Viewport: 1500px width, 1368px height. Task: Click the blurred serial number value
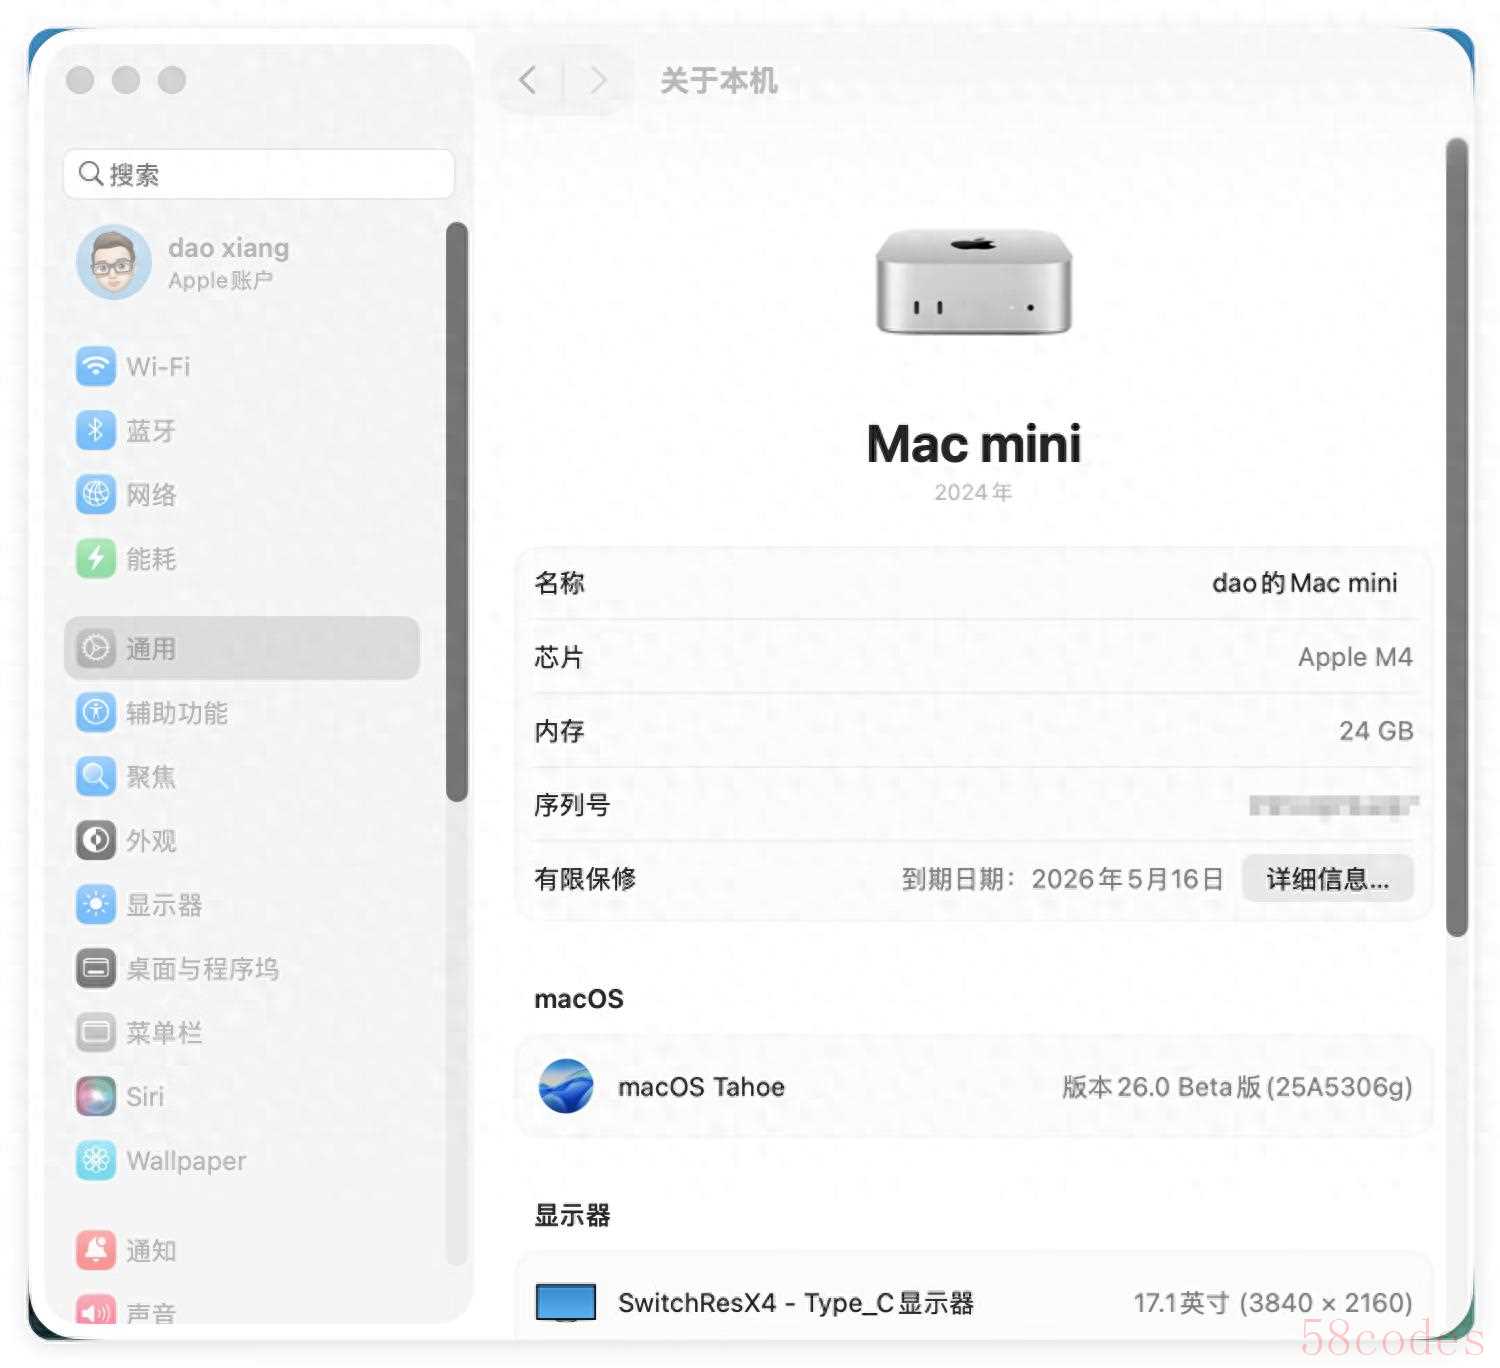[x=1333, y=805]
